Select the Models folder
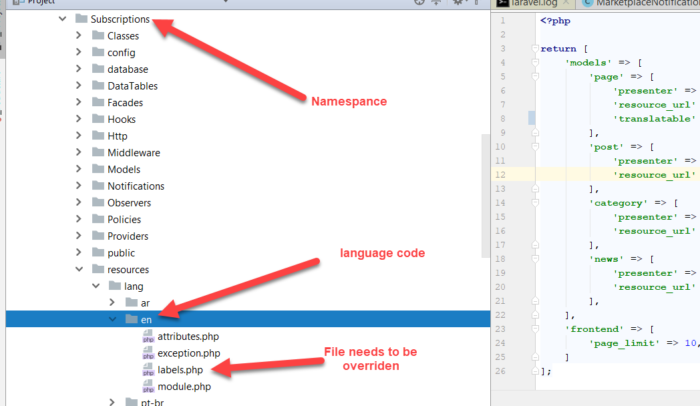Image resolution: width=700 pixels, height=406 pixels. coord(124,169)
